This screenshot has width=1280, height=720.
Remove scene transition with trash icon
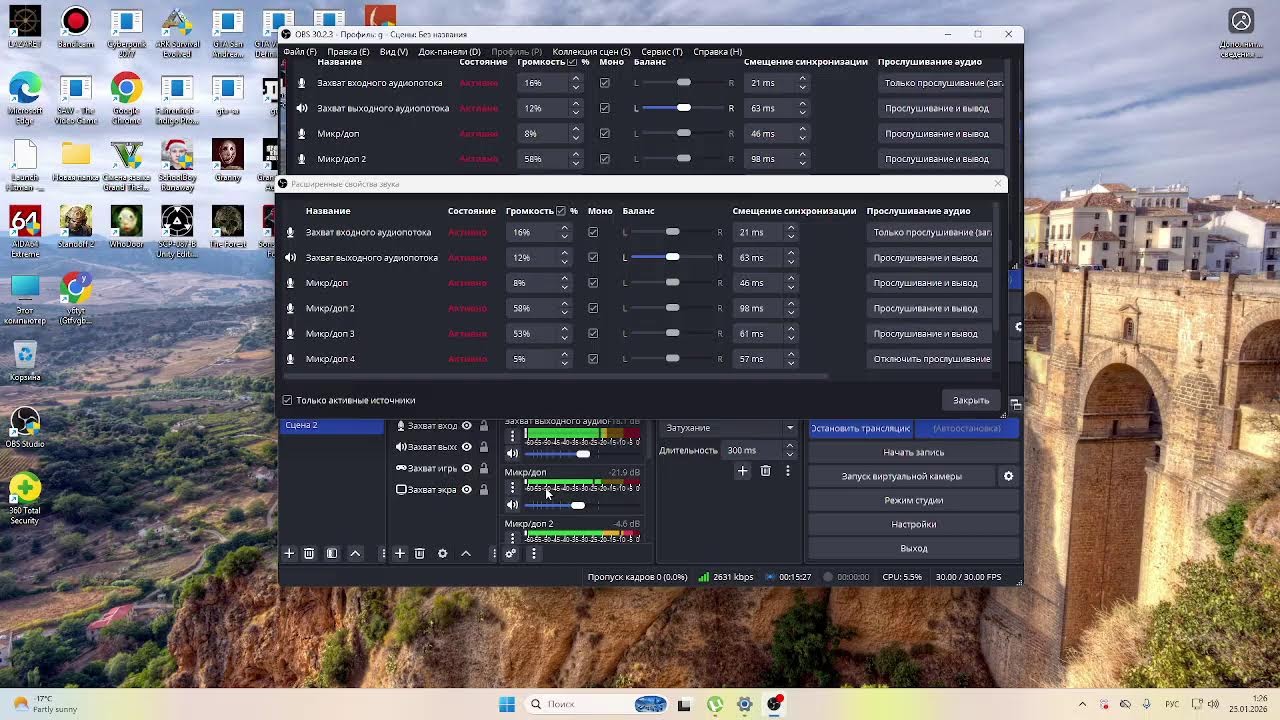(x=765, y=471)
